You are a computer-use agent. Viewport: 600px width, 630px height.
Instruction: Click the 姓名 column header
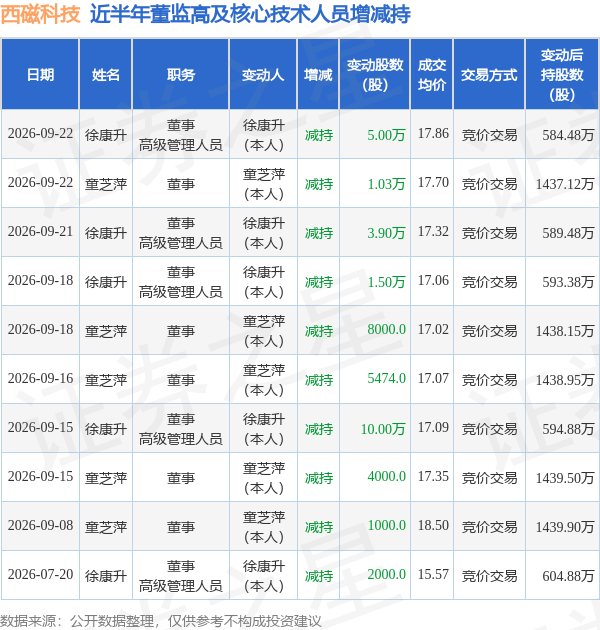coord(106,75)
